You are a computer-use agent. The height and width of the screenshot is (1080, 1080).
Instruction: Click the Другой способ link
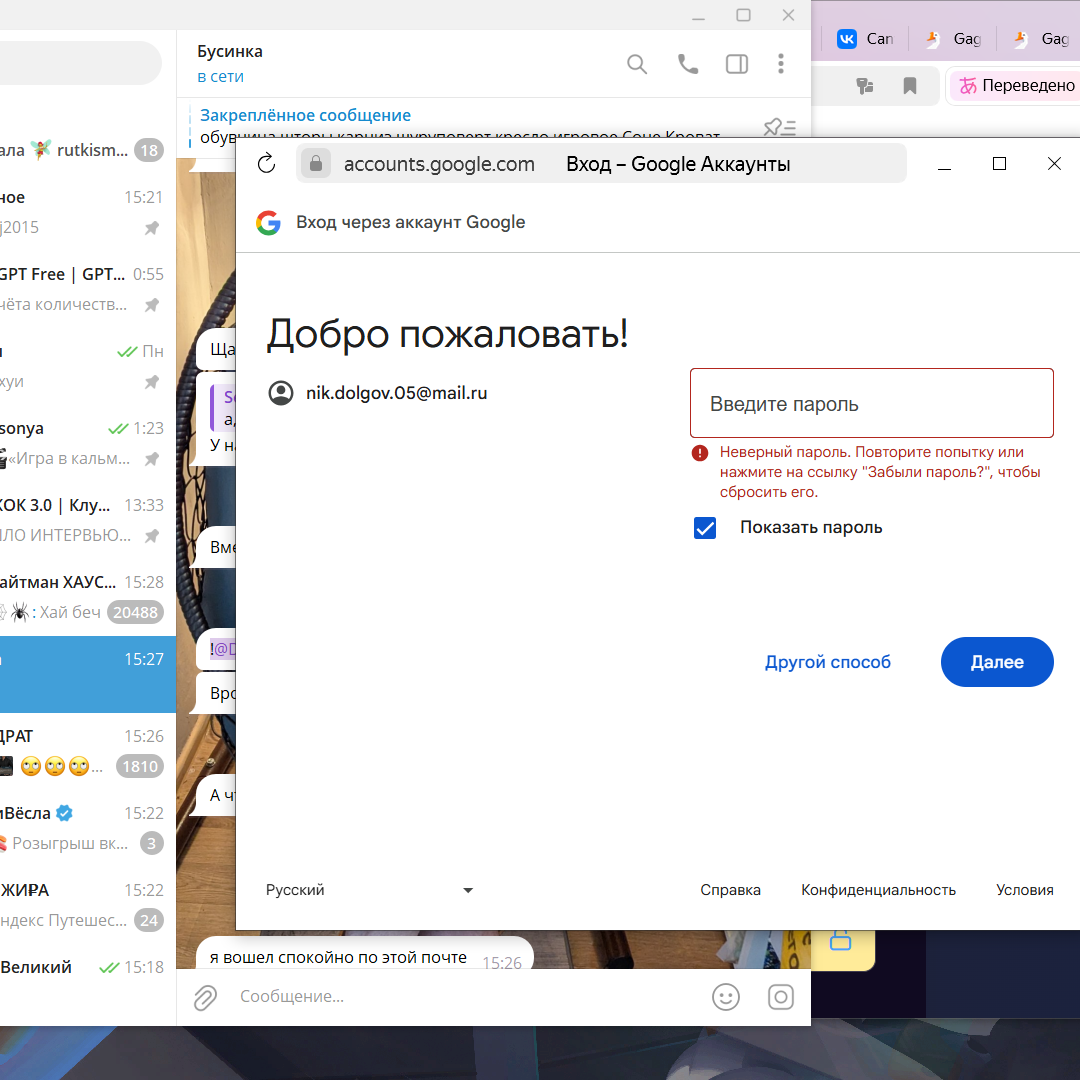pos(827,662)
